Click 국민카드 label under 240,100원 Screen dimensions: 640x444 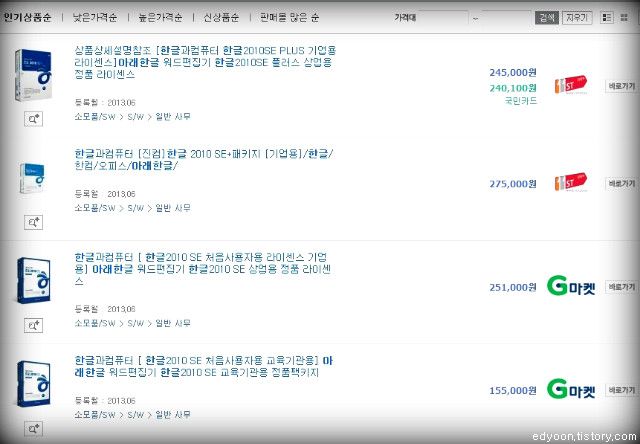521,101
